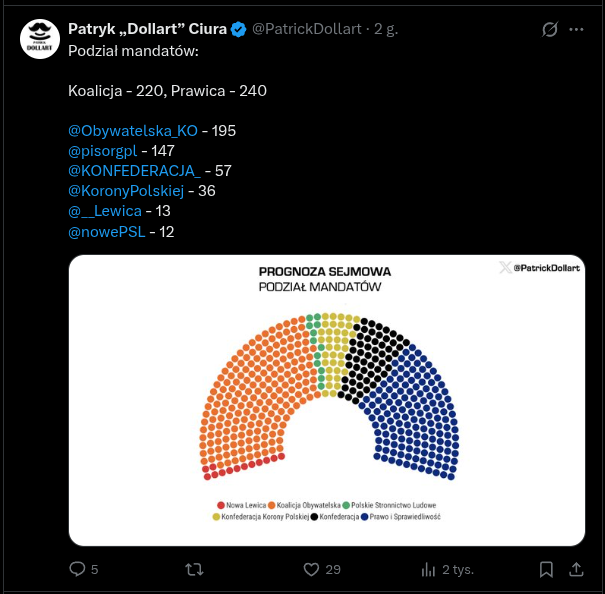The image size is (605, 594).
Task: Bookmark this post
Action: (x=546, y=569)
